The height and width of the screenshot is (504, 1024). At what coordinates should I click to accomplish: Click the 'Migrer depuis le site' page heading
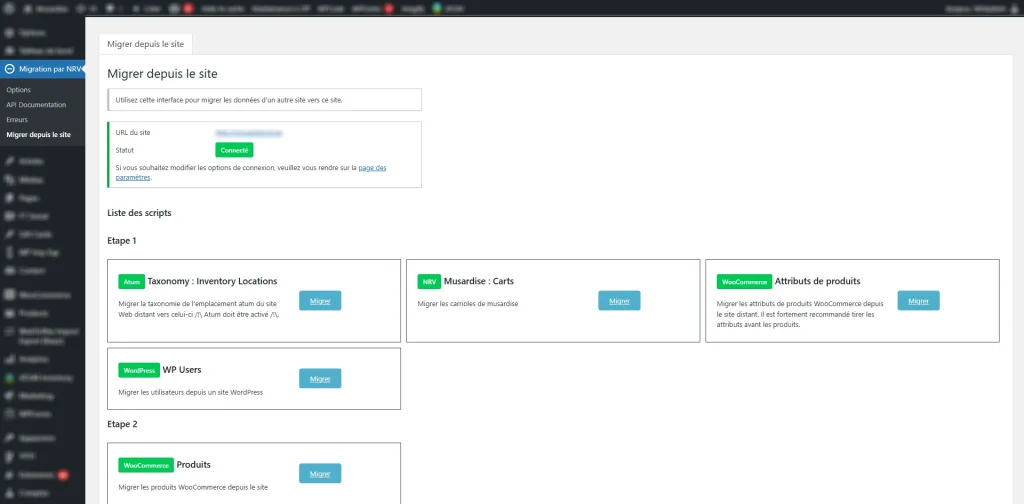click(x=162, y=74)
